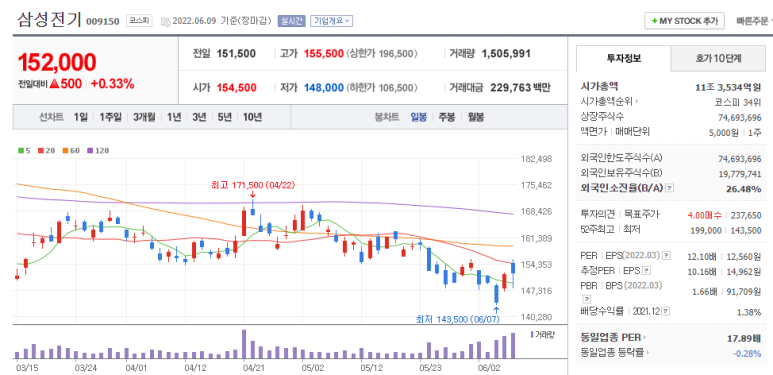
Task: Click stock code 009150
Action: click(103, 22)
